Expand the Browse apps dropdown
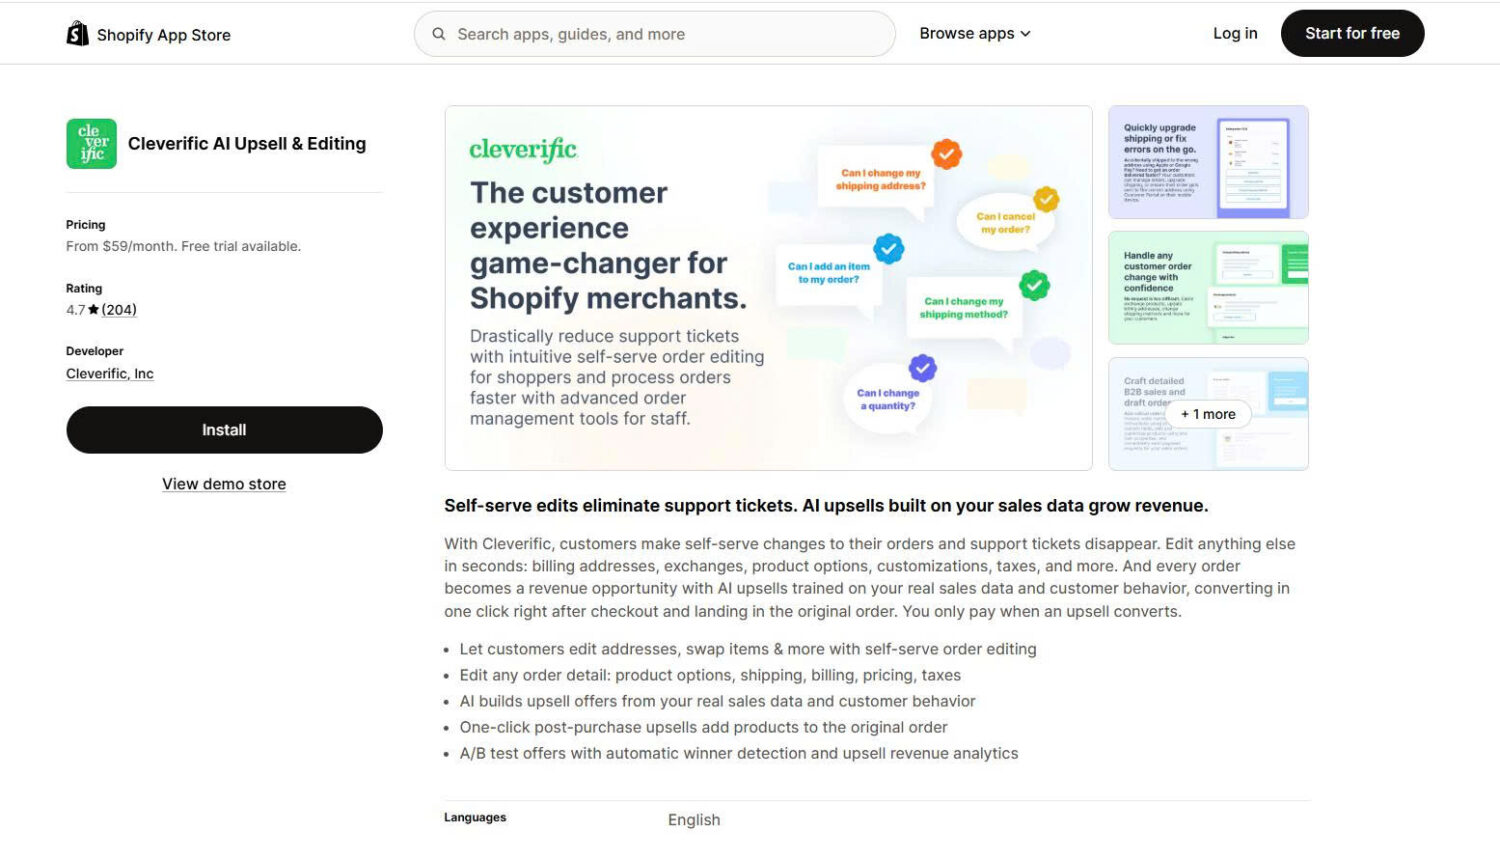Image resolution: width=1500 pixels, height=859 pixels. (x=975, y=34)
